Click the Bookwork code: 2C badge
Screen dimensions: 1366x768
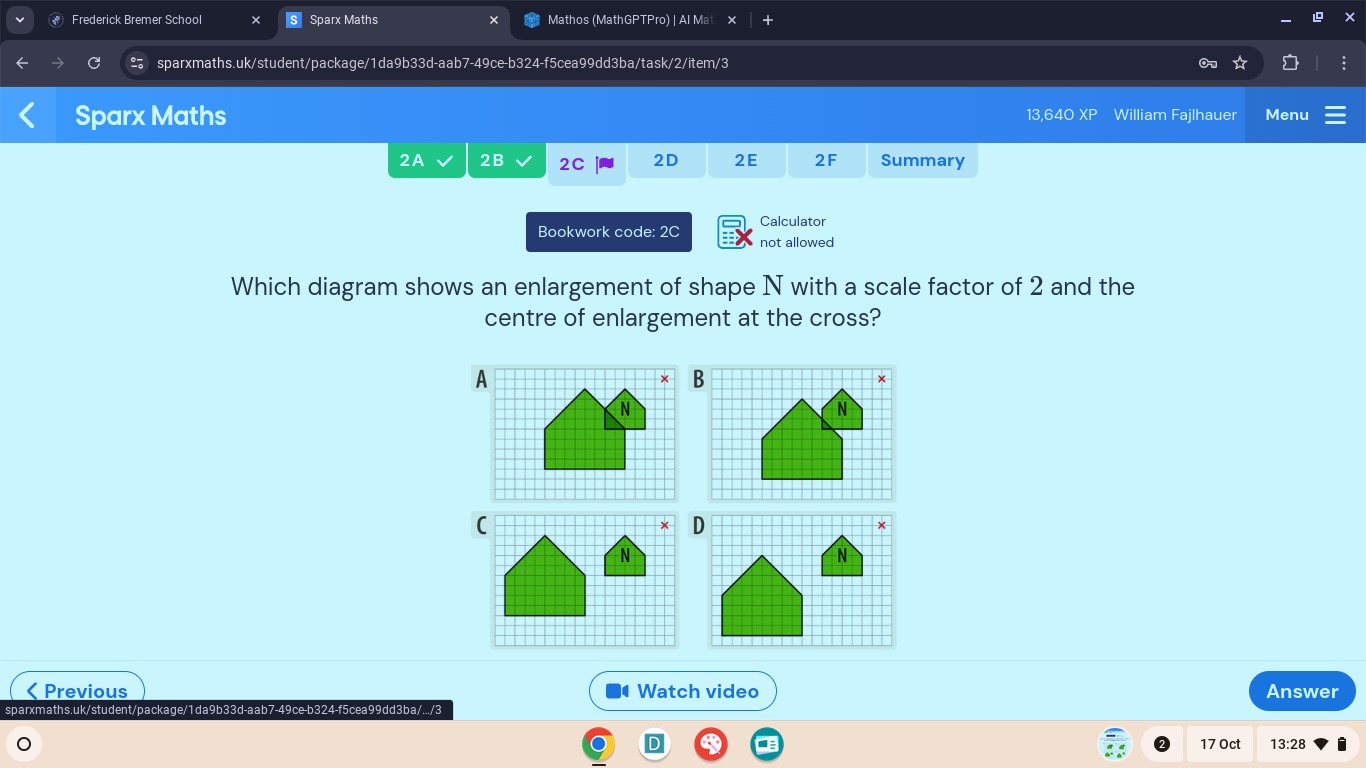point(609,232)
